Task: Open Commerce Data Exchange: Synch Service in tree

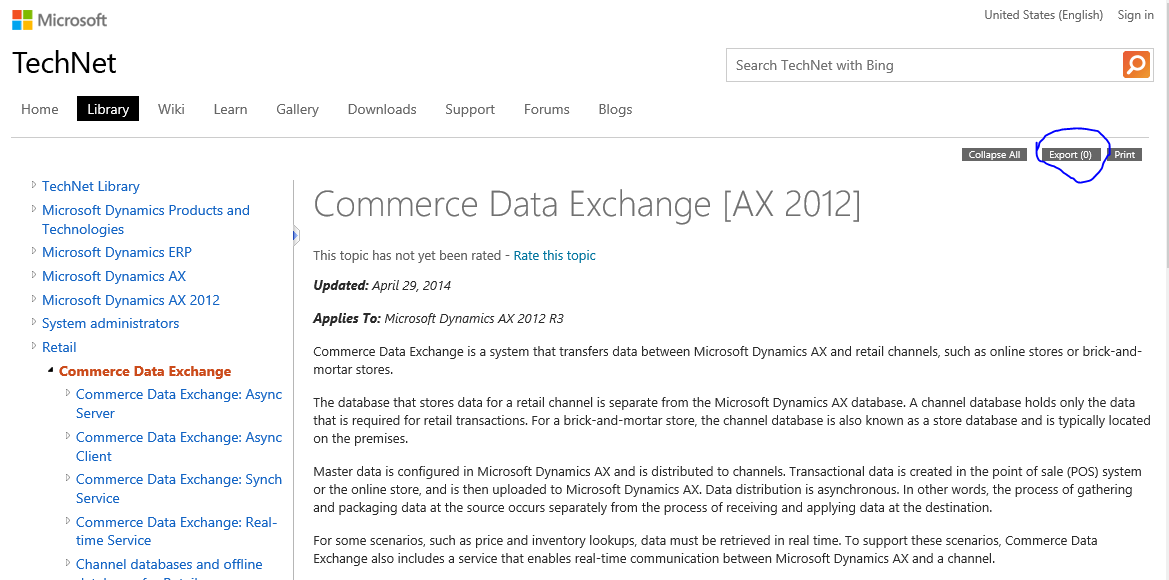Action: point(179,488)
